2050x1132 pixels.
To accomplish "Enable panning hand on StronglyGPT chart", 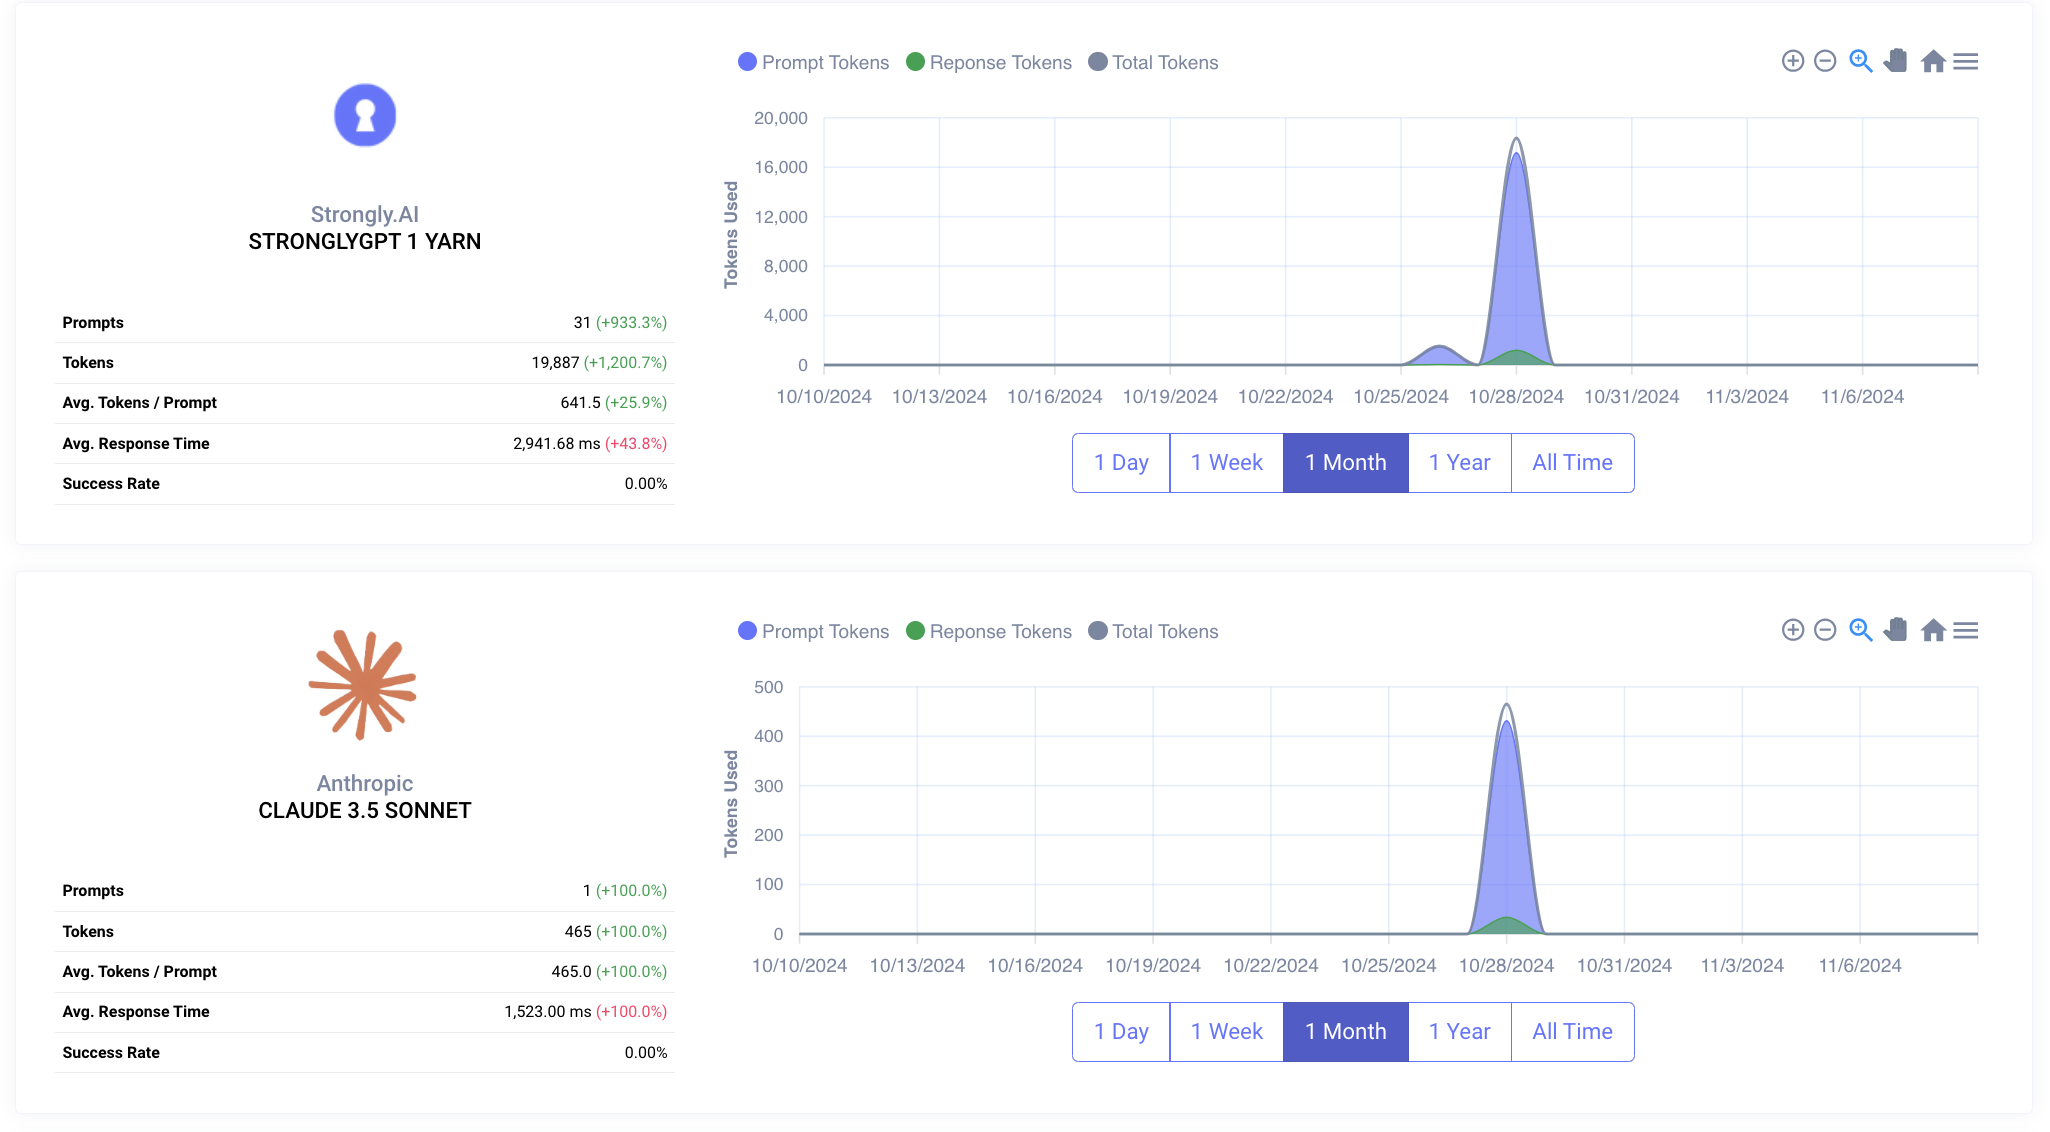I will 1896,61.
